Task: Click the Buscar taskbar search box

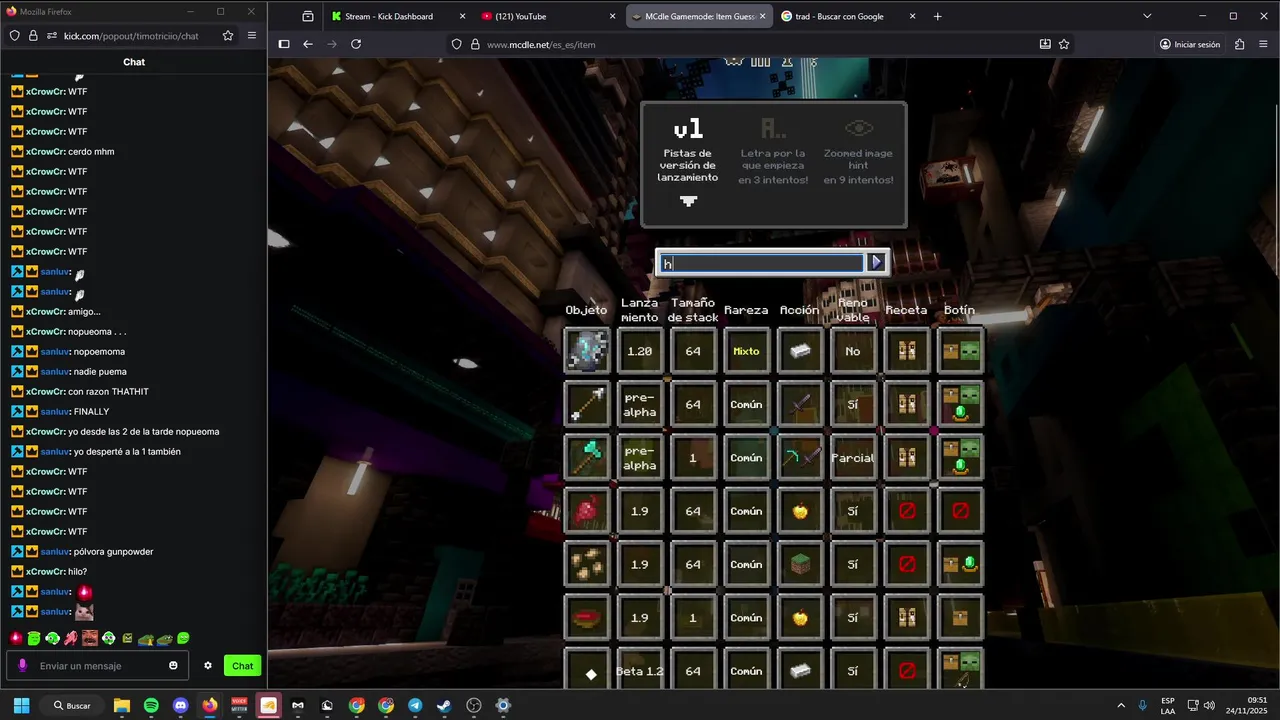Action: coord(72,705)
